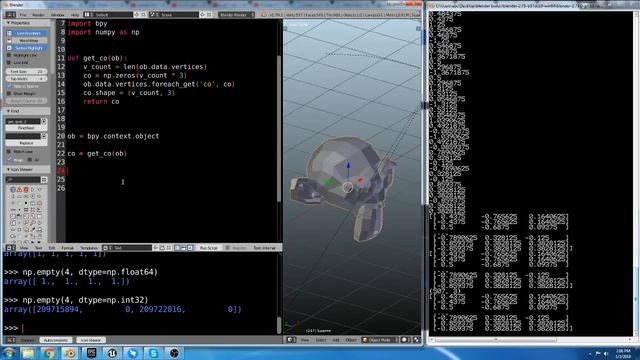Delete the current Default screen layout
Screen dimensions: 640x360
pos(143,15)
